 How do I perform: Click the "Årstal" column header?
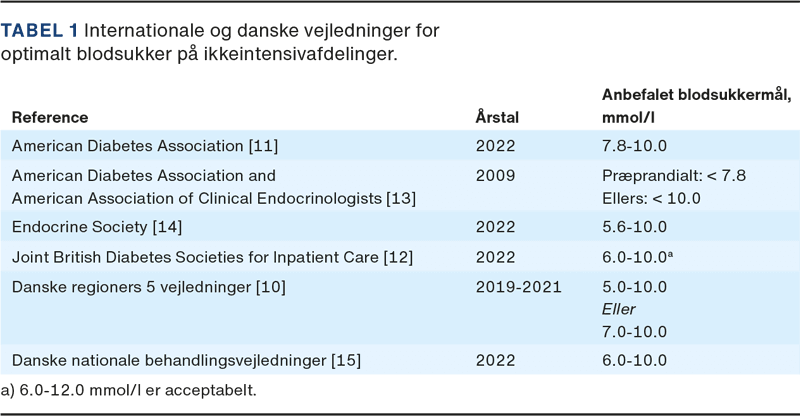(x=496, y=117)
